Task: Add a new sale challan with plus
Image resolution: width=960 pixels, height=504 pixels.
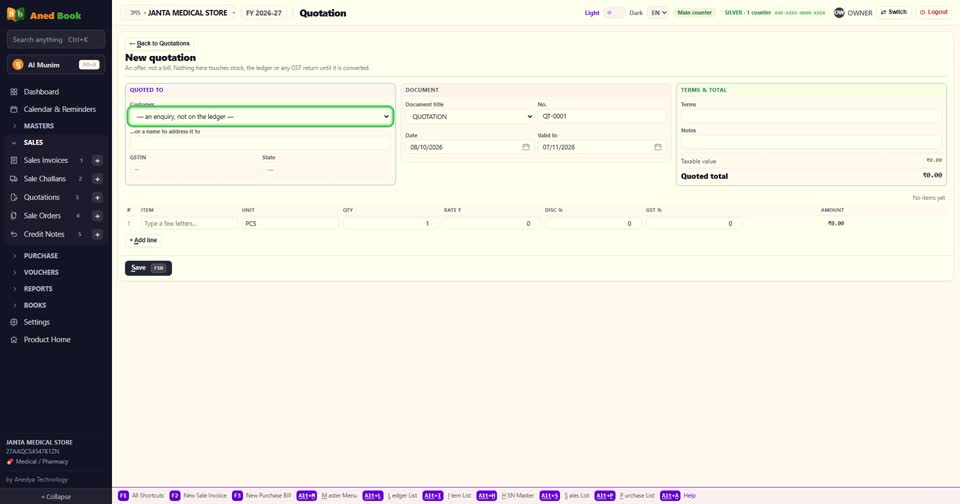Action: click(x=97, y=179)
